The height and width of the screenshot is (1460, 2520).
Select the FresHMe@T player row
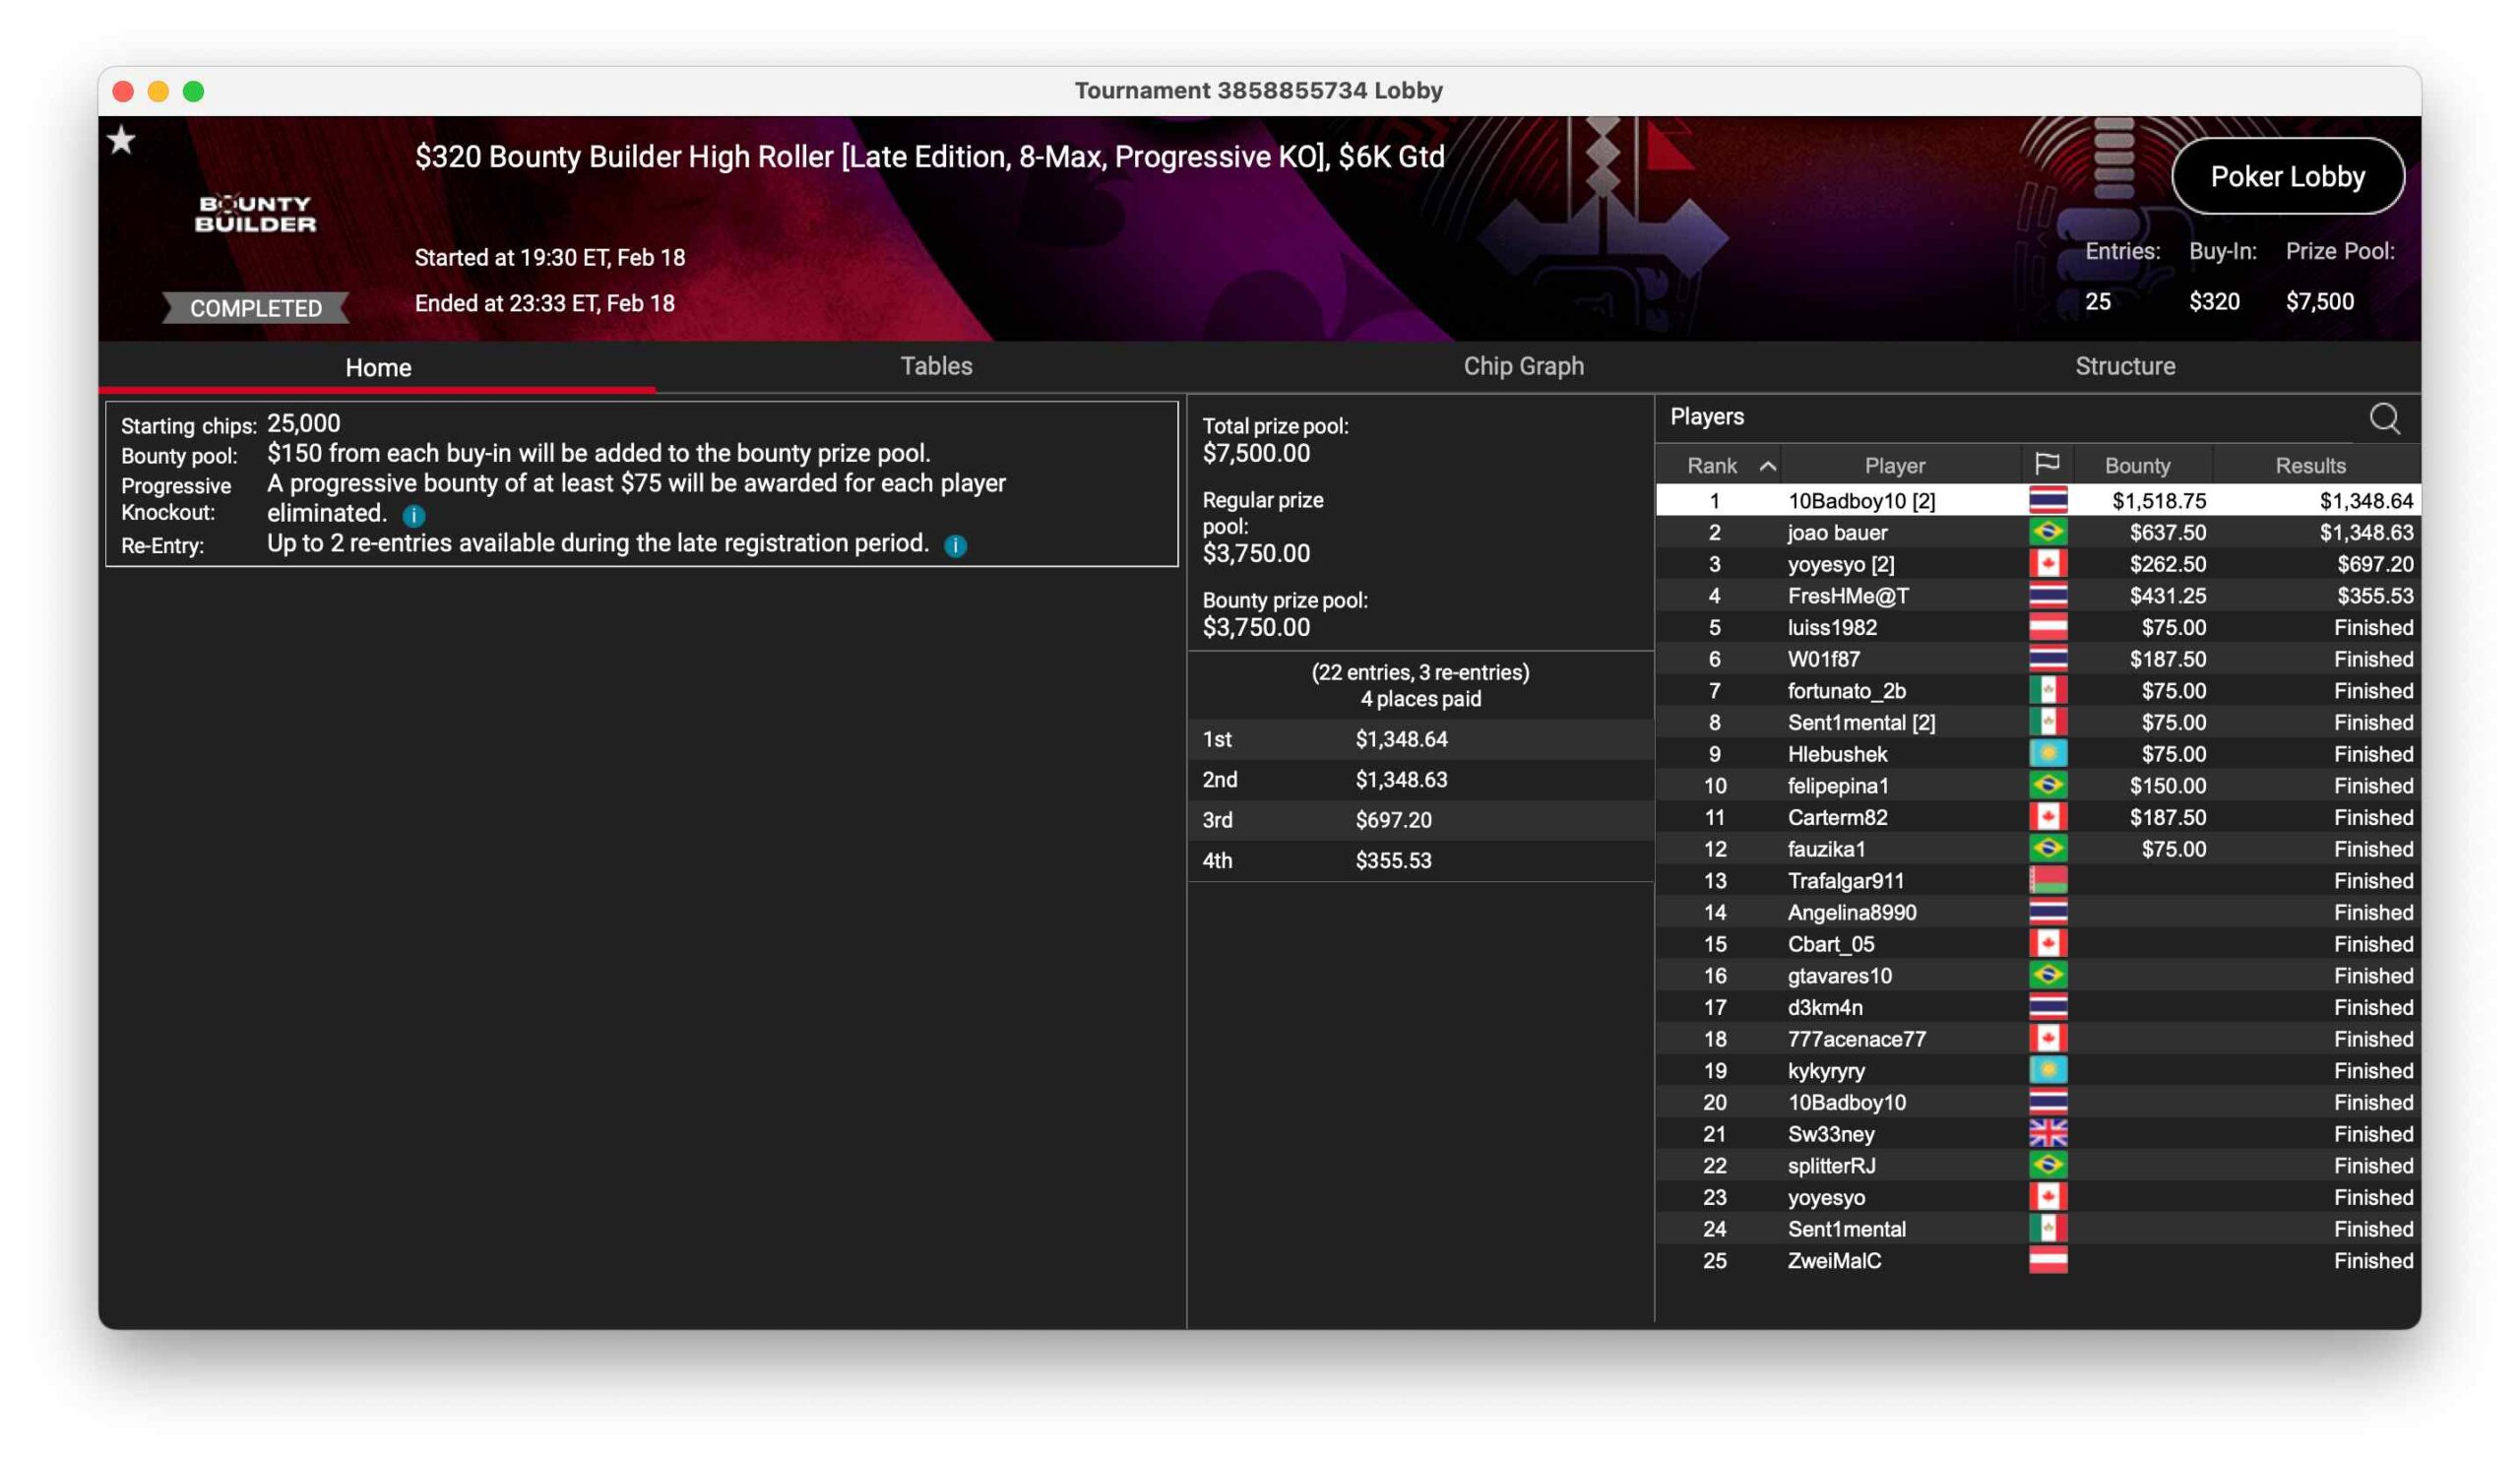point(1848,596)
